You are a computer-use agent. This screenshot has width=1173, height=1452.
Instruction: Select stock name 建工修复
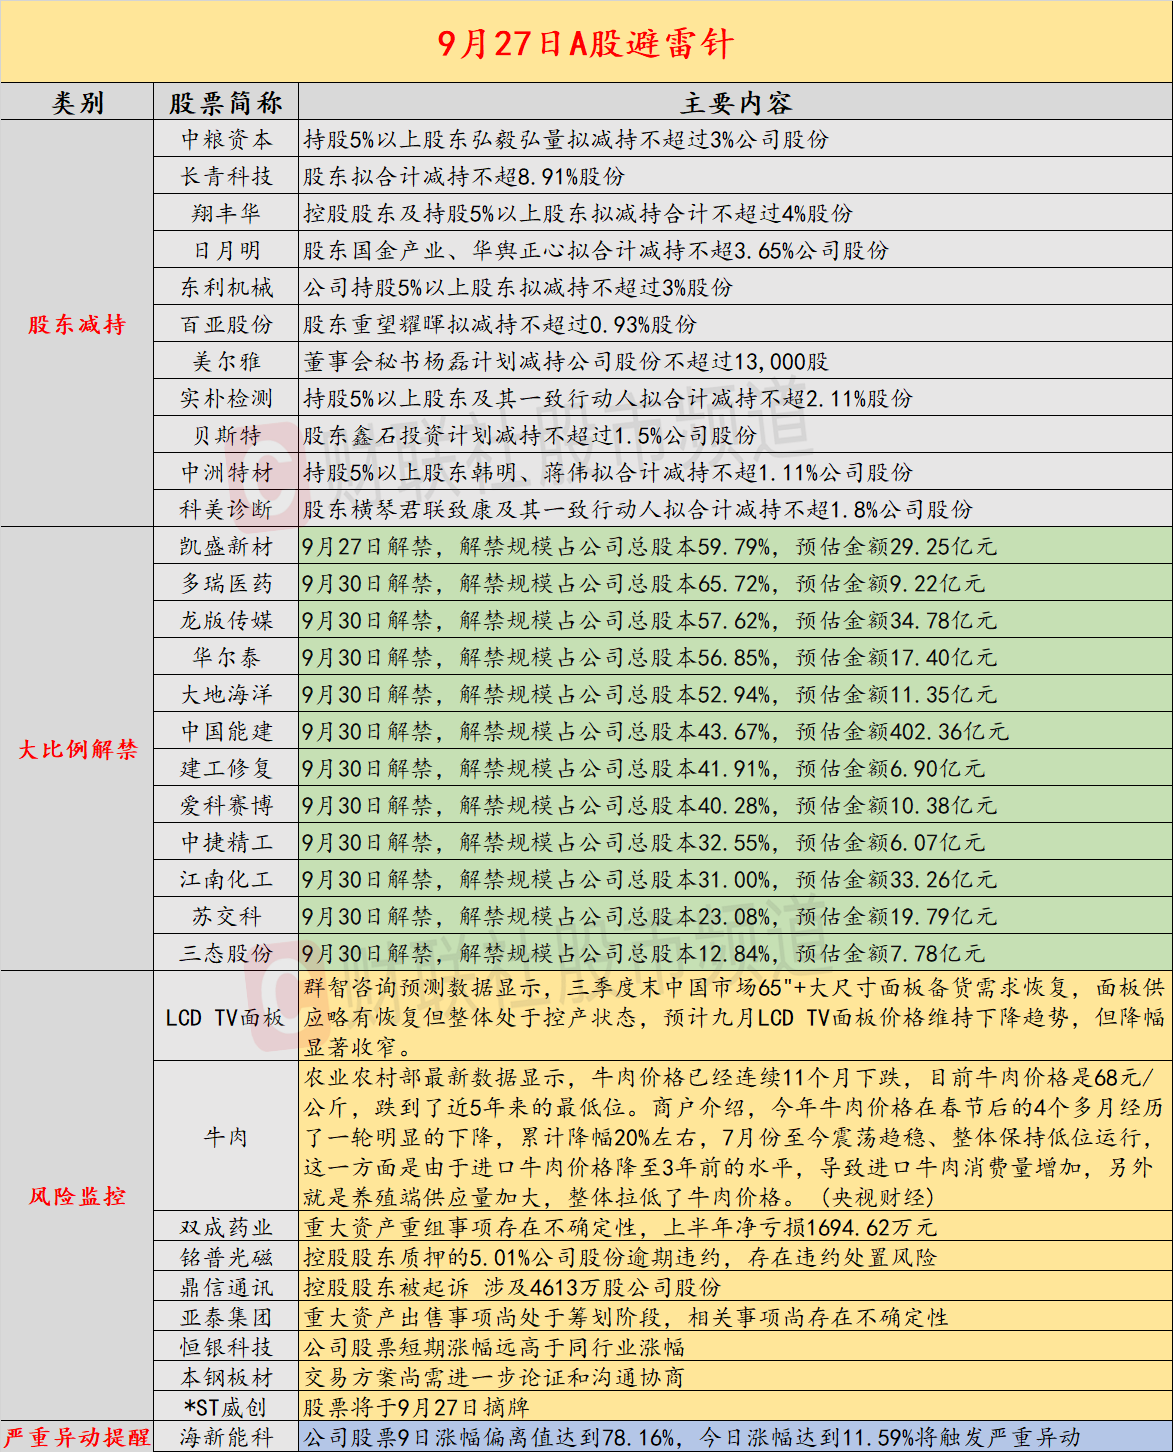pos(226,768)
